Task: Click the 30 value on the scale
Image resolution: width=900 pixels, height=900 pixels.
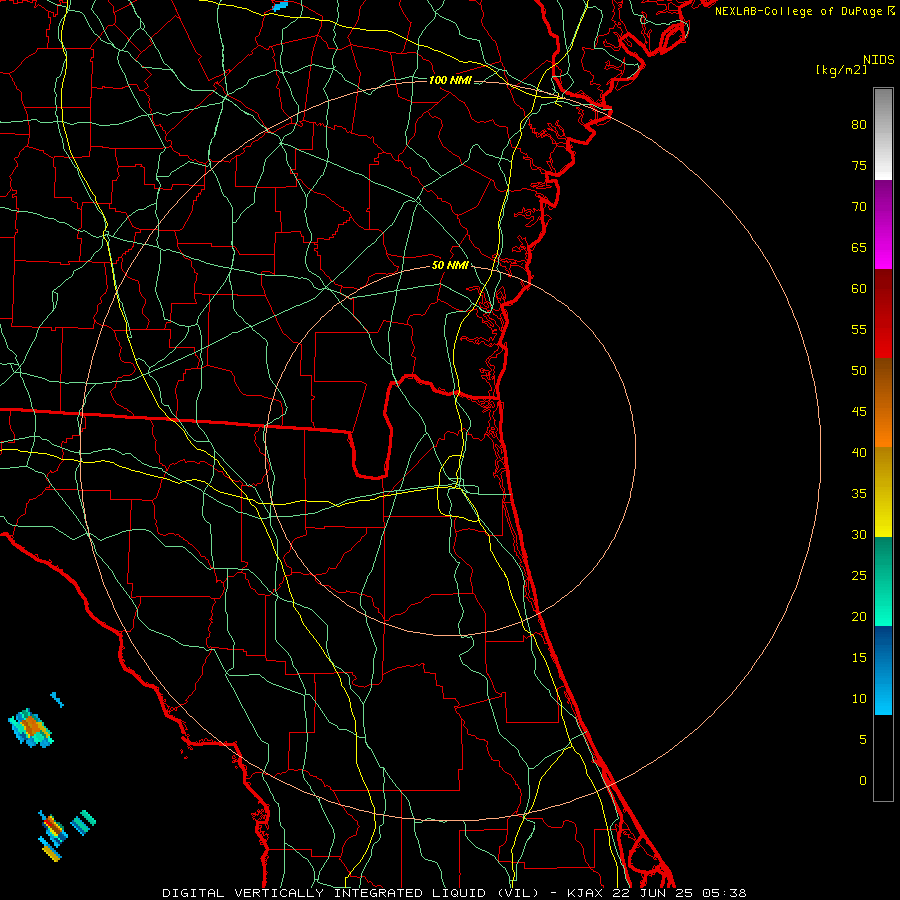Action: 859,534
